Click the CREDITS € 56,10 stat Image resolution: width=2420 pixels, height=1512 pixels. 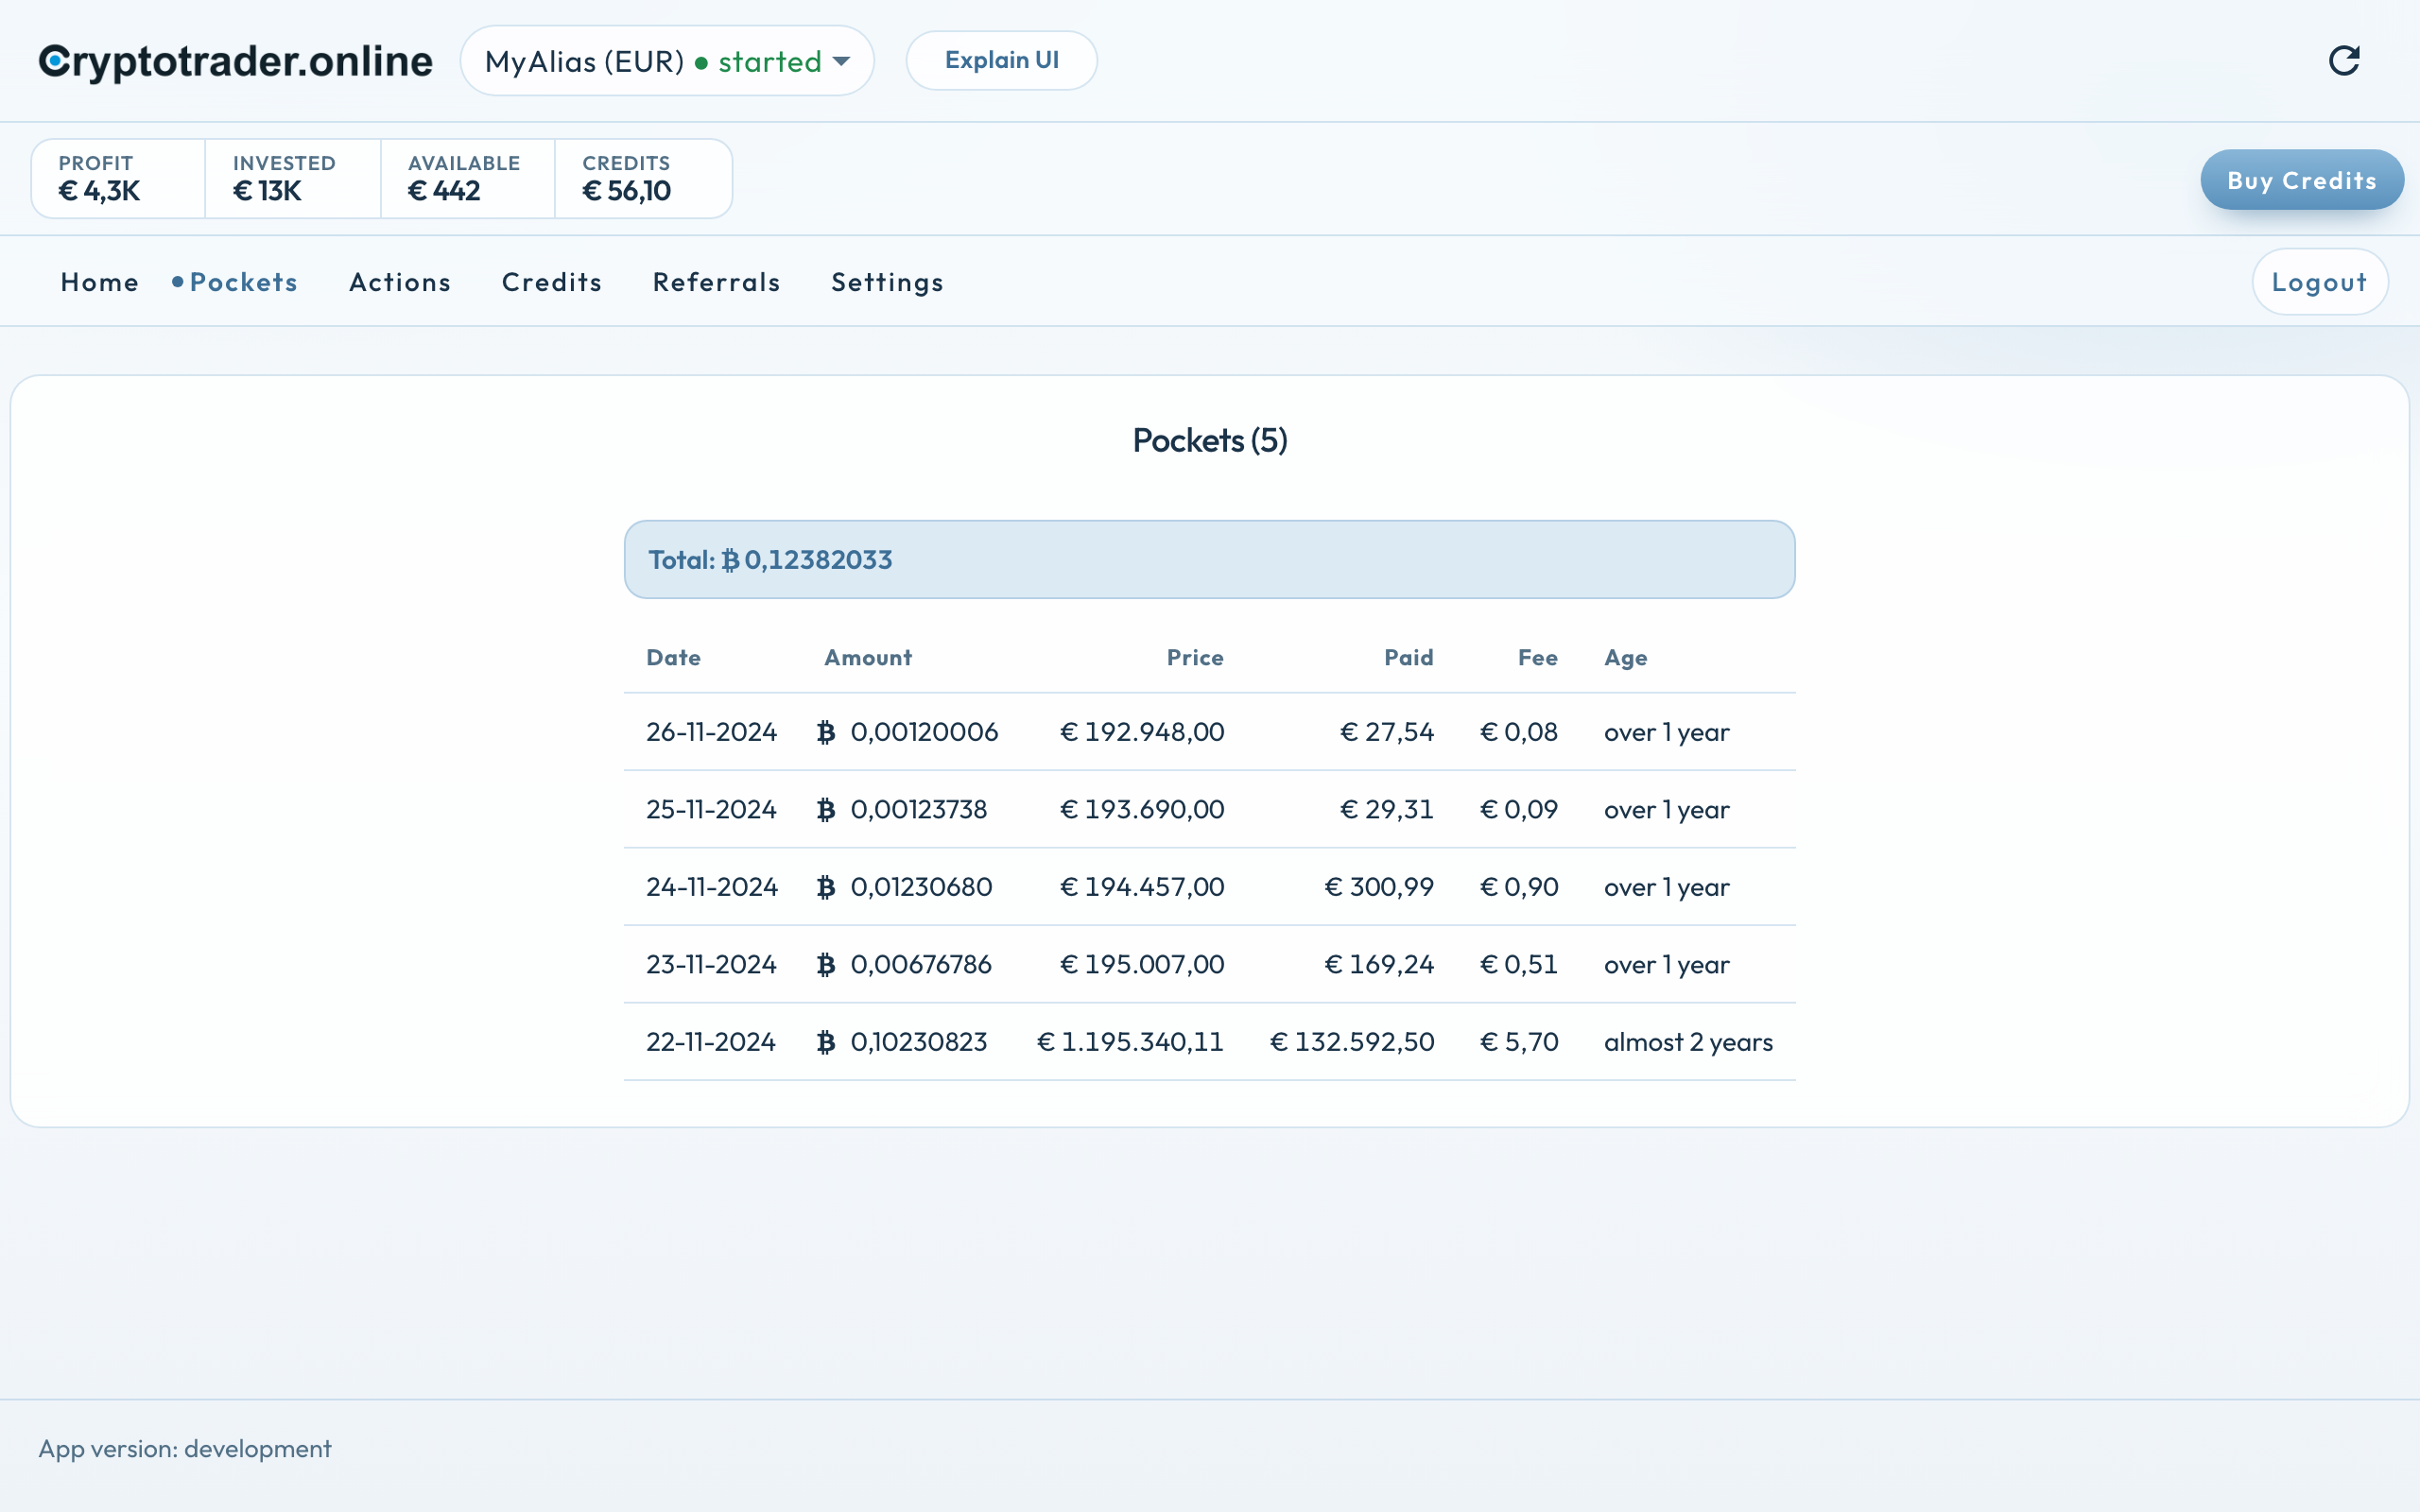643,179
